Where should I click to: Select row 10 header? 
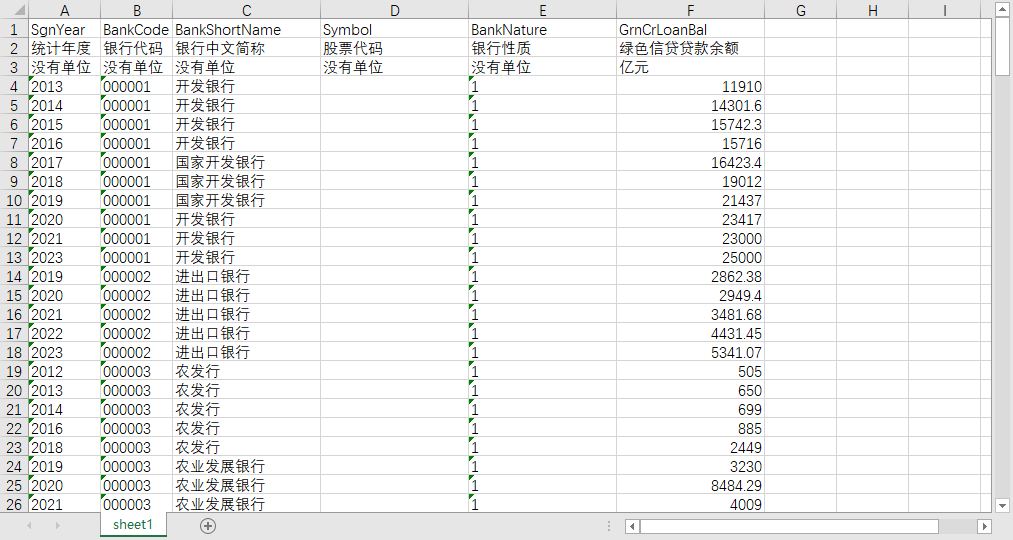(x=14, y=200)
